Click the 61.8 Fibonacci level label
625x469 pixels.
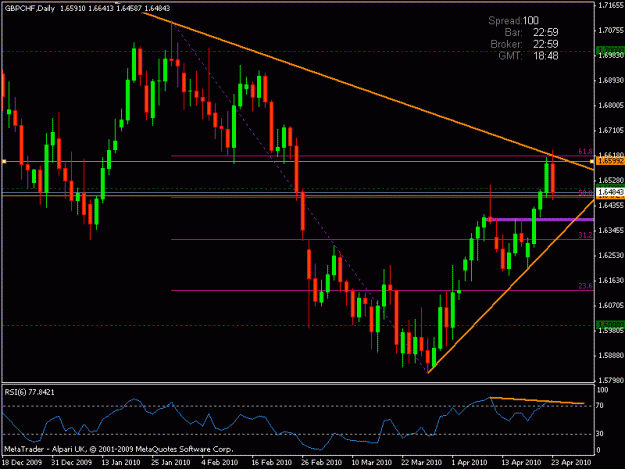point(585,151)
